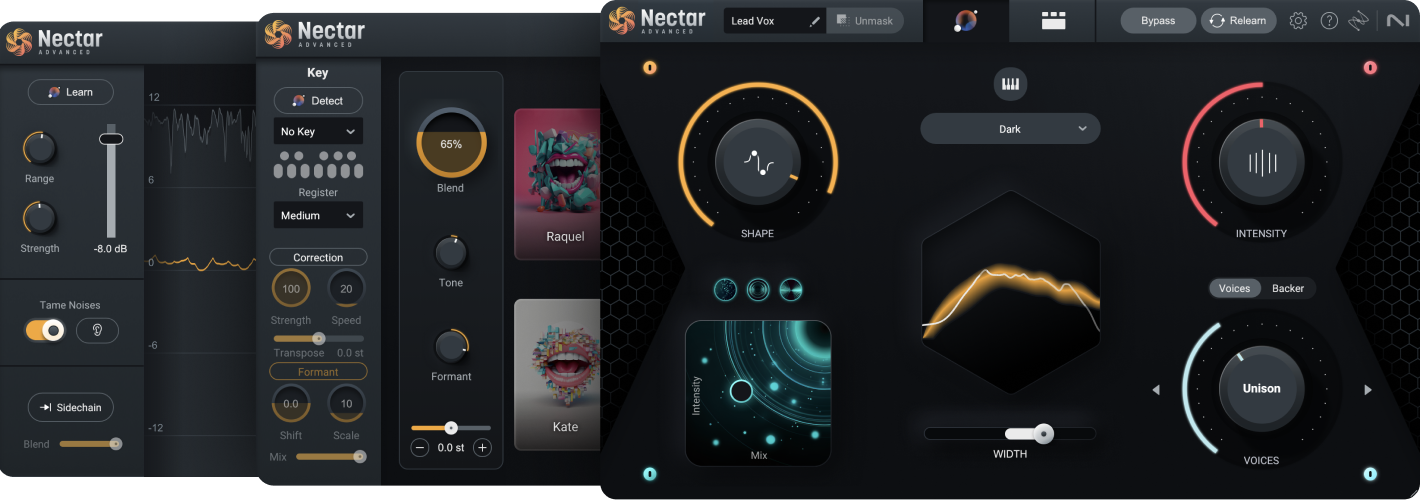
Task: Click the plus stepper beside 0.0 st
Action: click(x=483, y=447)
